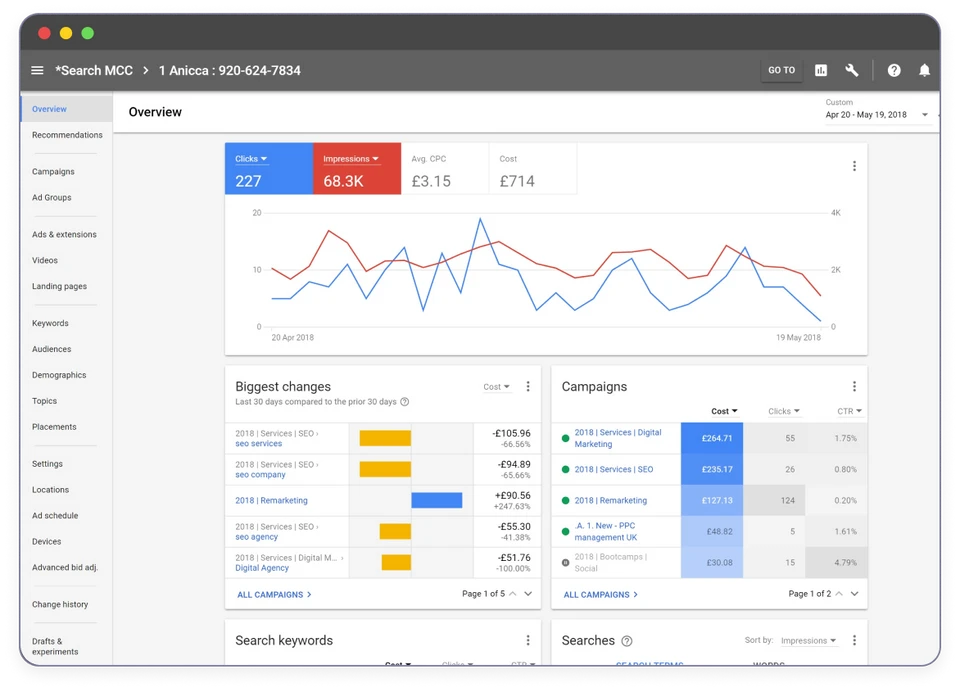Open Ads & extensions in the sidebar
Viewport: 960px width, 691px height.
64,234
